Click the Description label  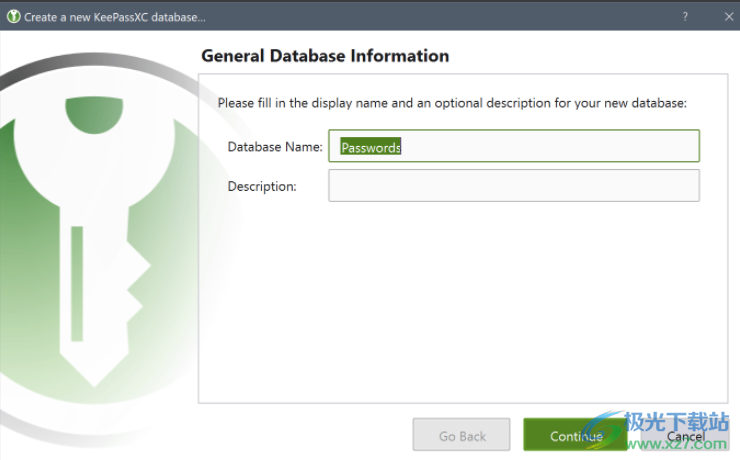pyautogui.click(x=262, y=186)
